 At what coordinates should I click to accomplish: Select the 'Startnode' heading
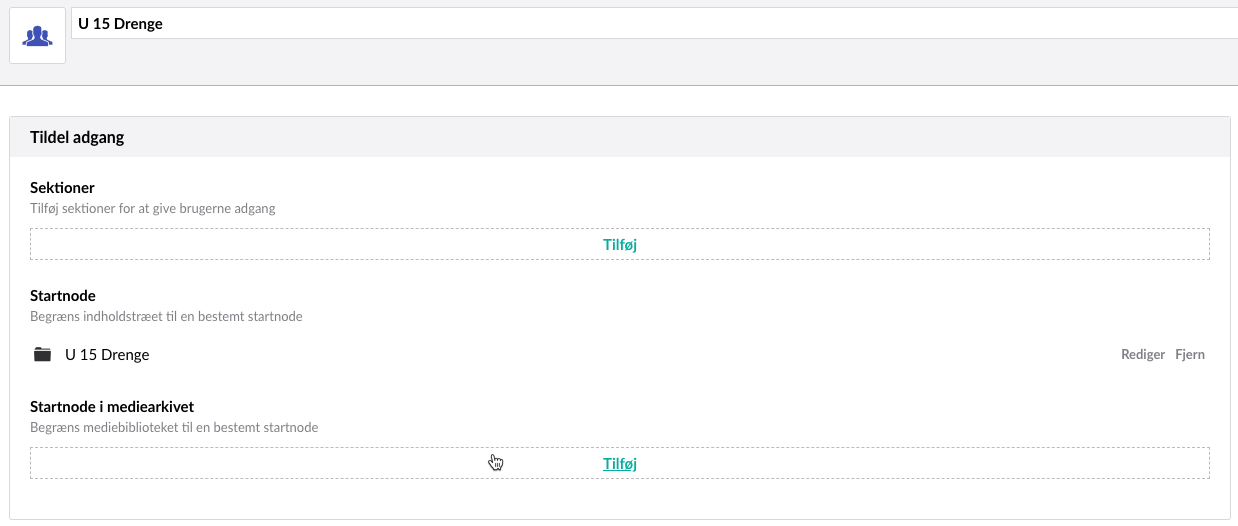coord(63,295)
